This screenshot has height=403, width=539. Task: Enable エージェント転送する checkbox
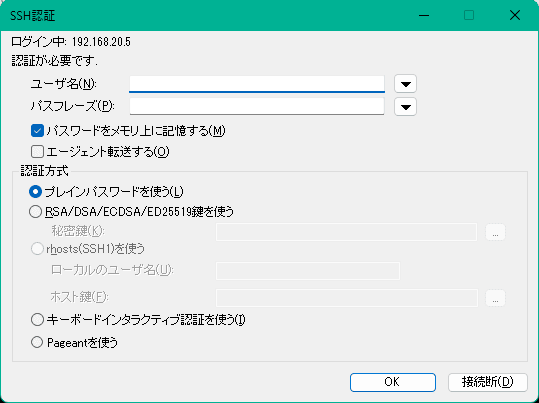coord(37,152)
